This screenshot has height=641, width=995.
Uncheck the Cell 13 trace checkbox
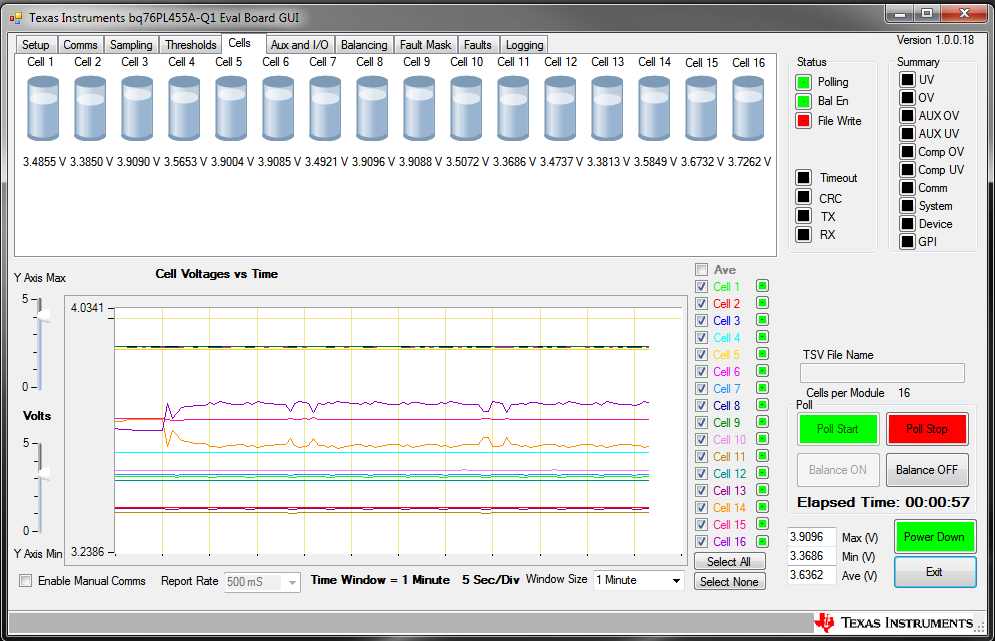(x=701, y=491)
